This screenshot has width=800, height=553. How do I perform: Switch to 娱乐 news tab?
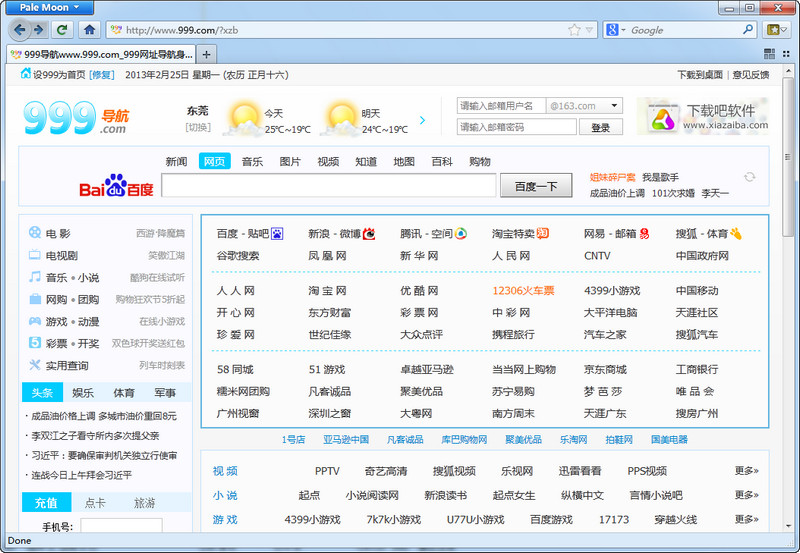pos(83,392)
